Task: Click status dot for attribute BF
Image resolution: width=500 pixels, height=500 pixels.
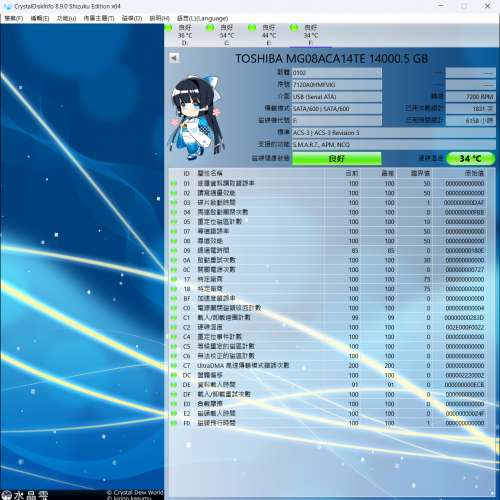Action: click(x=174, y=298)
